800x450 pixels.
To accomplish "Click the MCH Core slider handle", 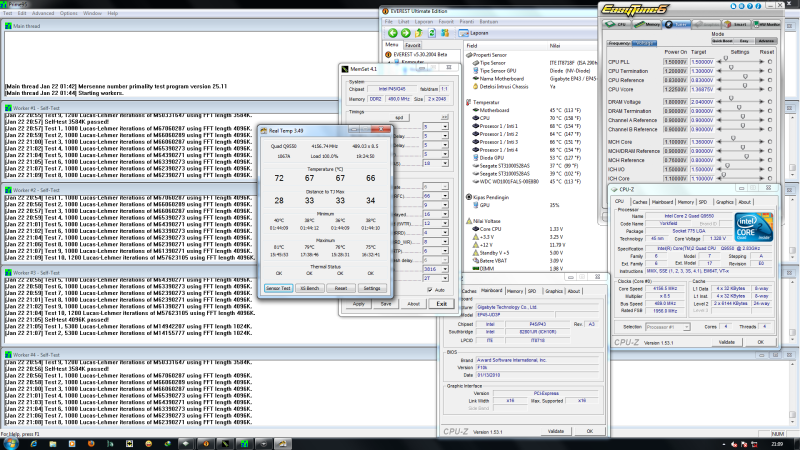I will pos(733,138).
